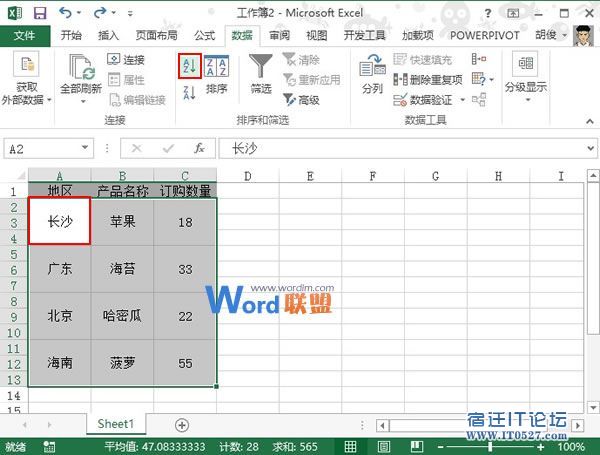Click the Data Validation text label
This screenshot has height=455, width=600.
click(x=431, y=100)
